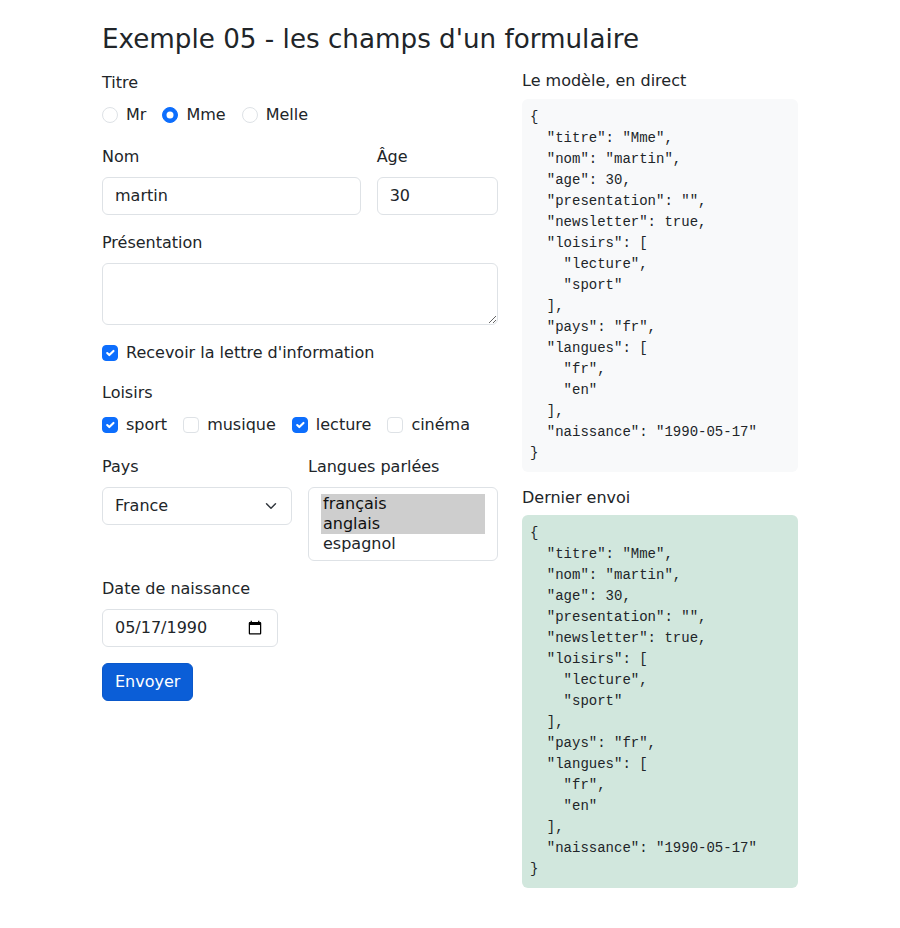The image size is (900, 928).
Task: Open the Pays dropdown showing France
Action: (x=197, y=506)
